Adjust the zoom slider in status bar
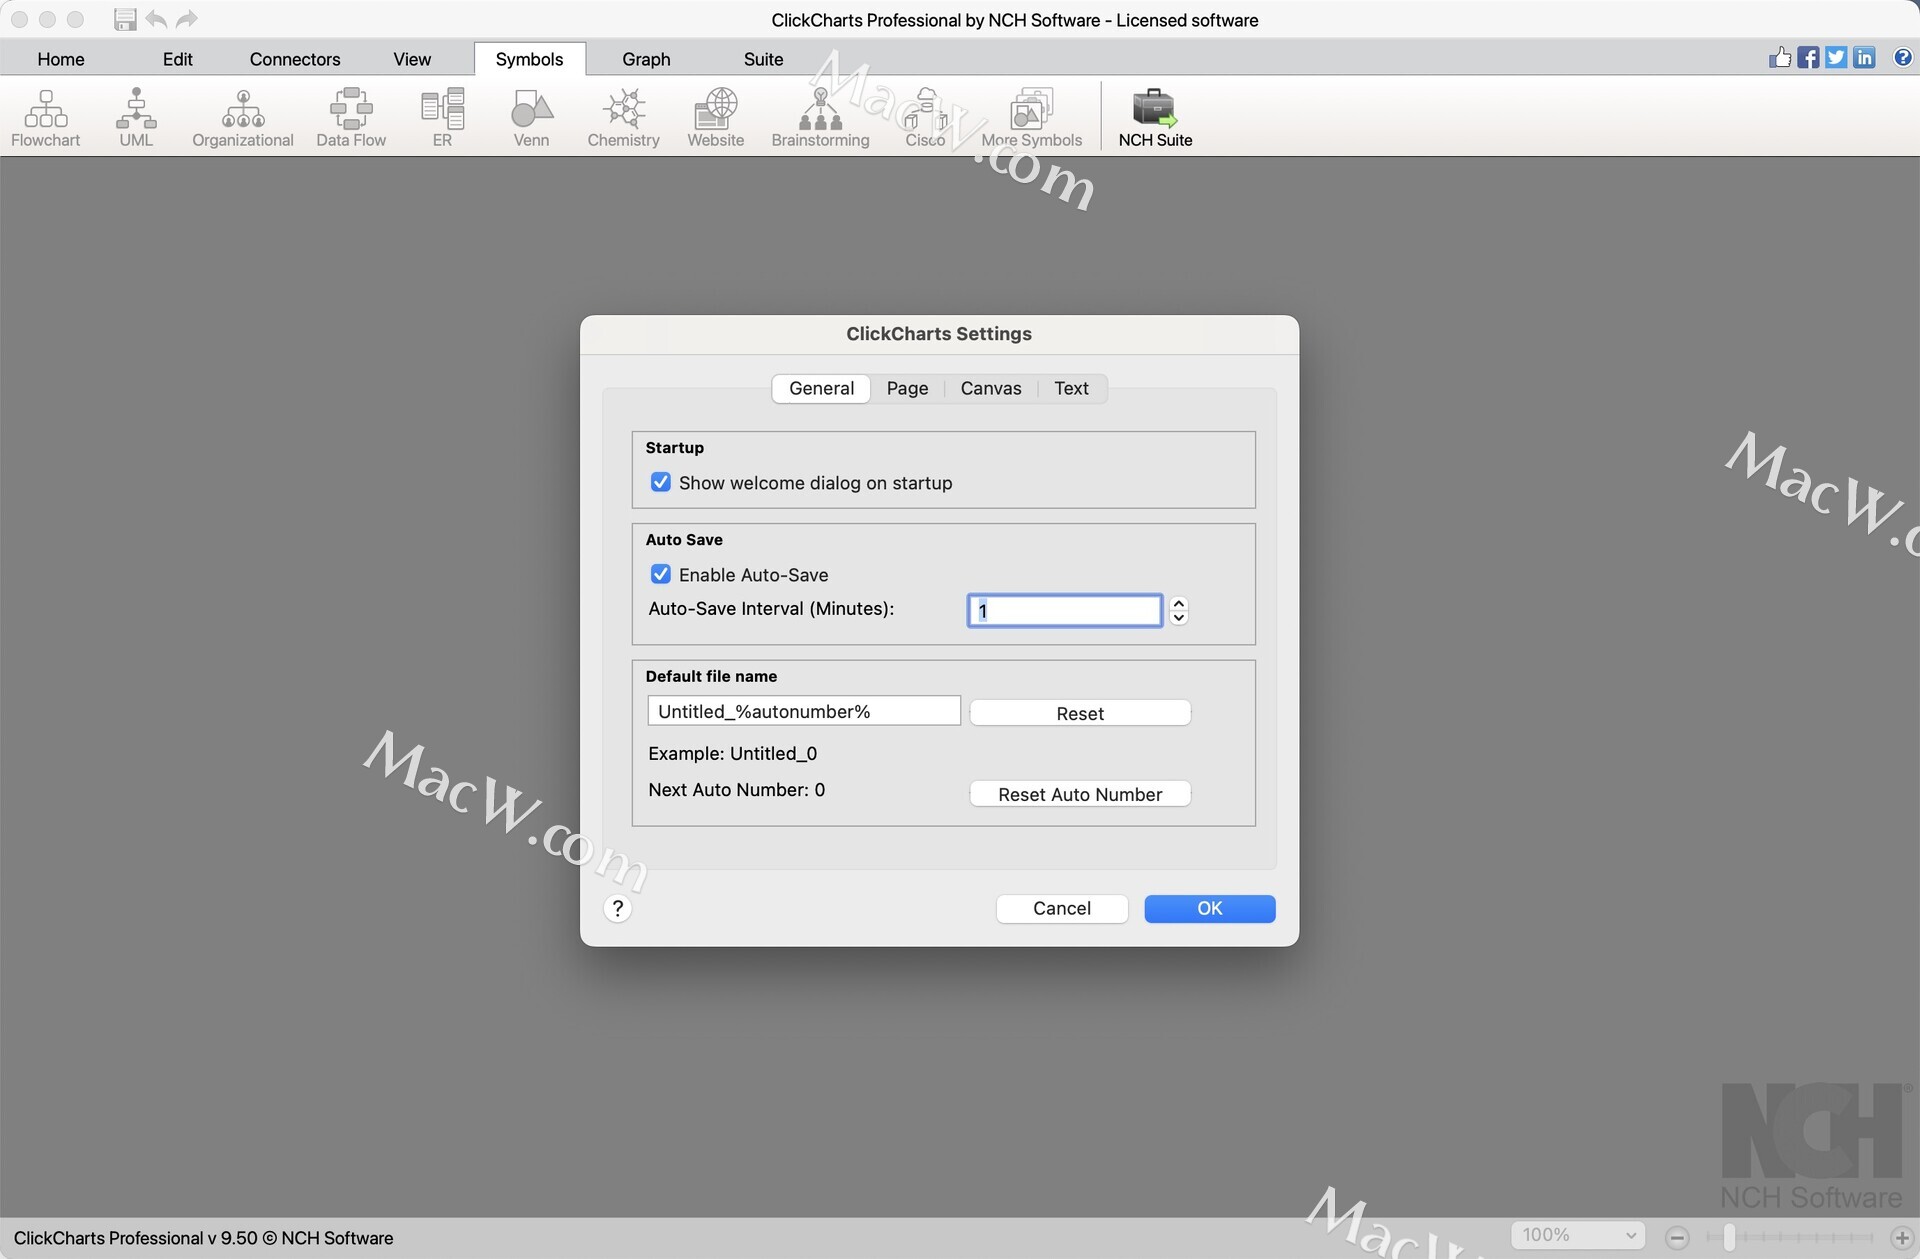Image resolution: width=1920 pixels, height=1259 pixels. coord(1729,1238)
